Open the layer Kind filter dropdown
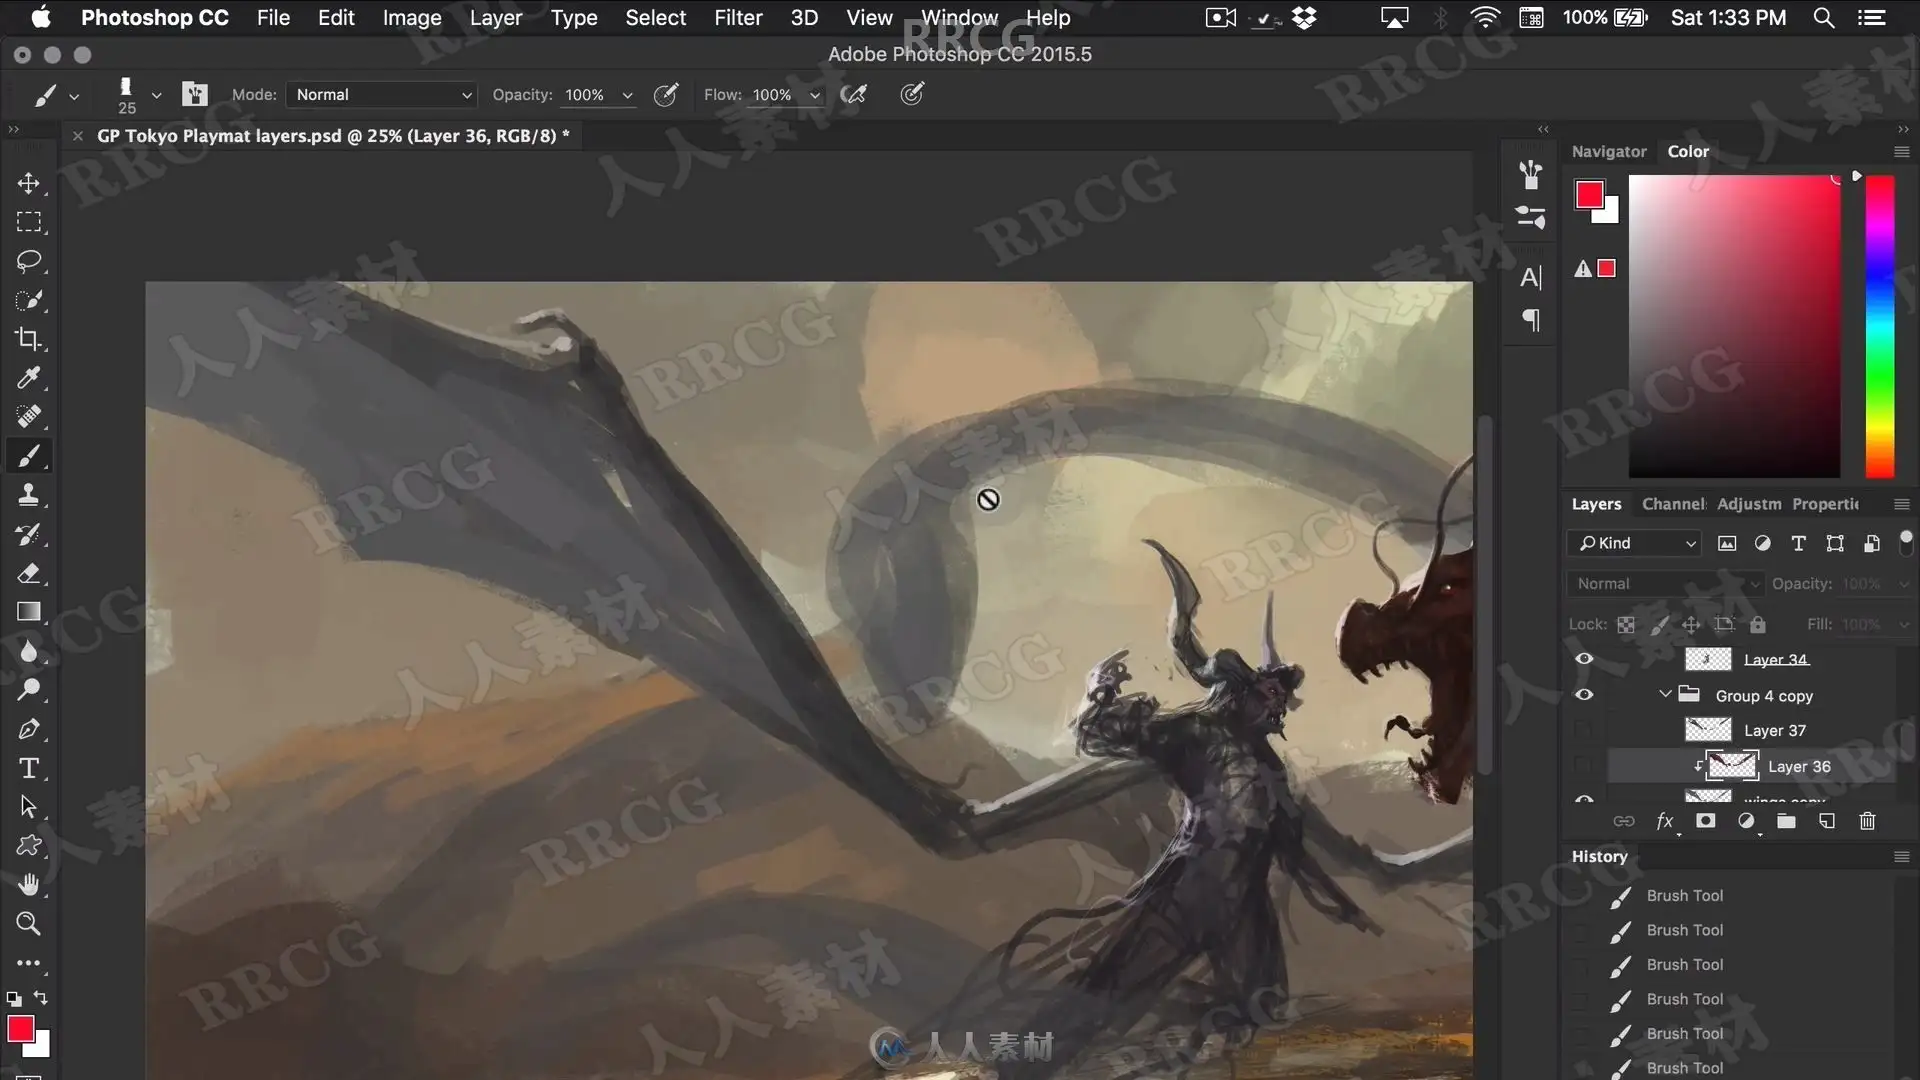 click(x=1634, y=543)
